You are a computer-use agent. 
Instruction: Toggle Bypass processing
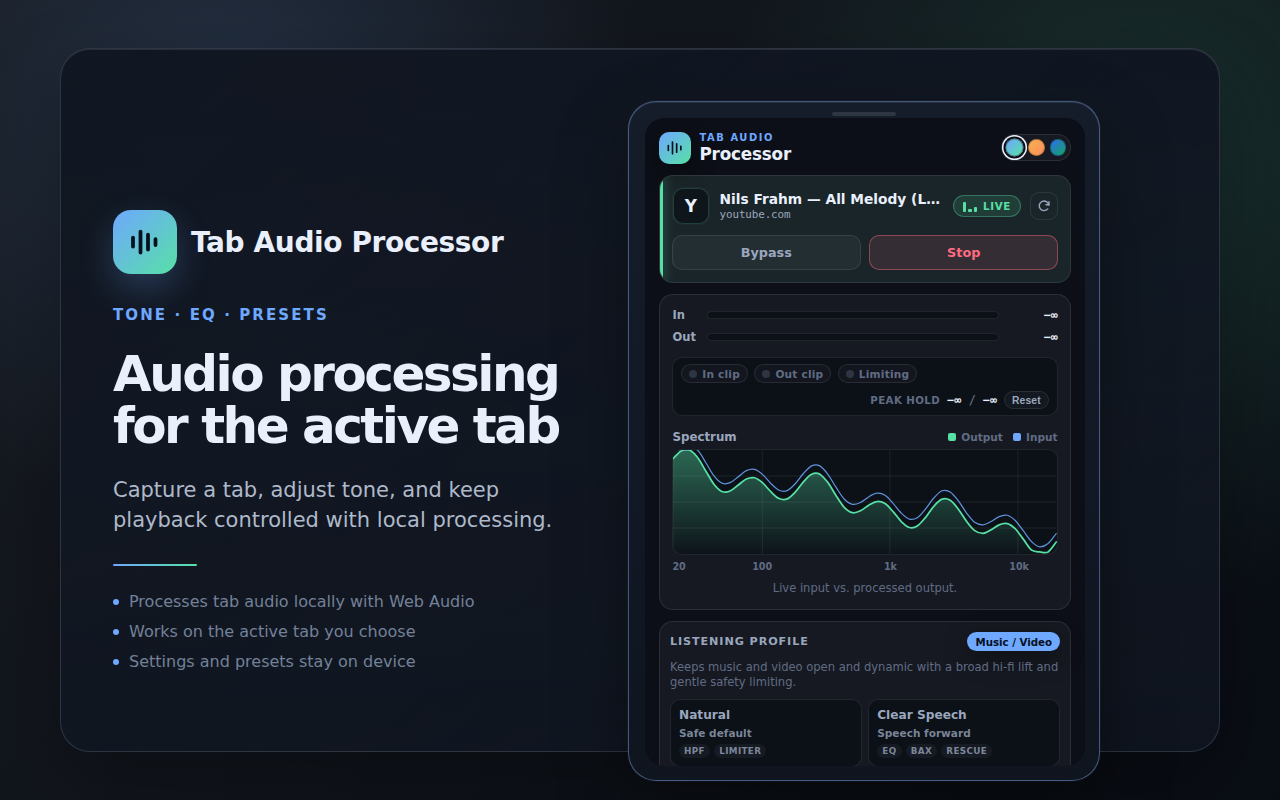766,253
